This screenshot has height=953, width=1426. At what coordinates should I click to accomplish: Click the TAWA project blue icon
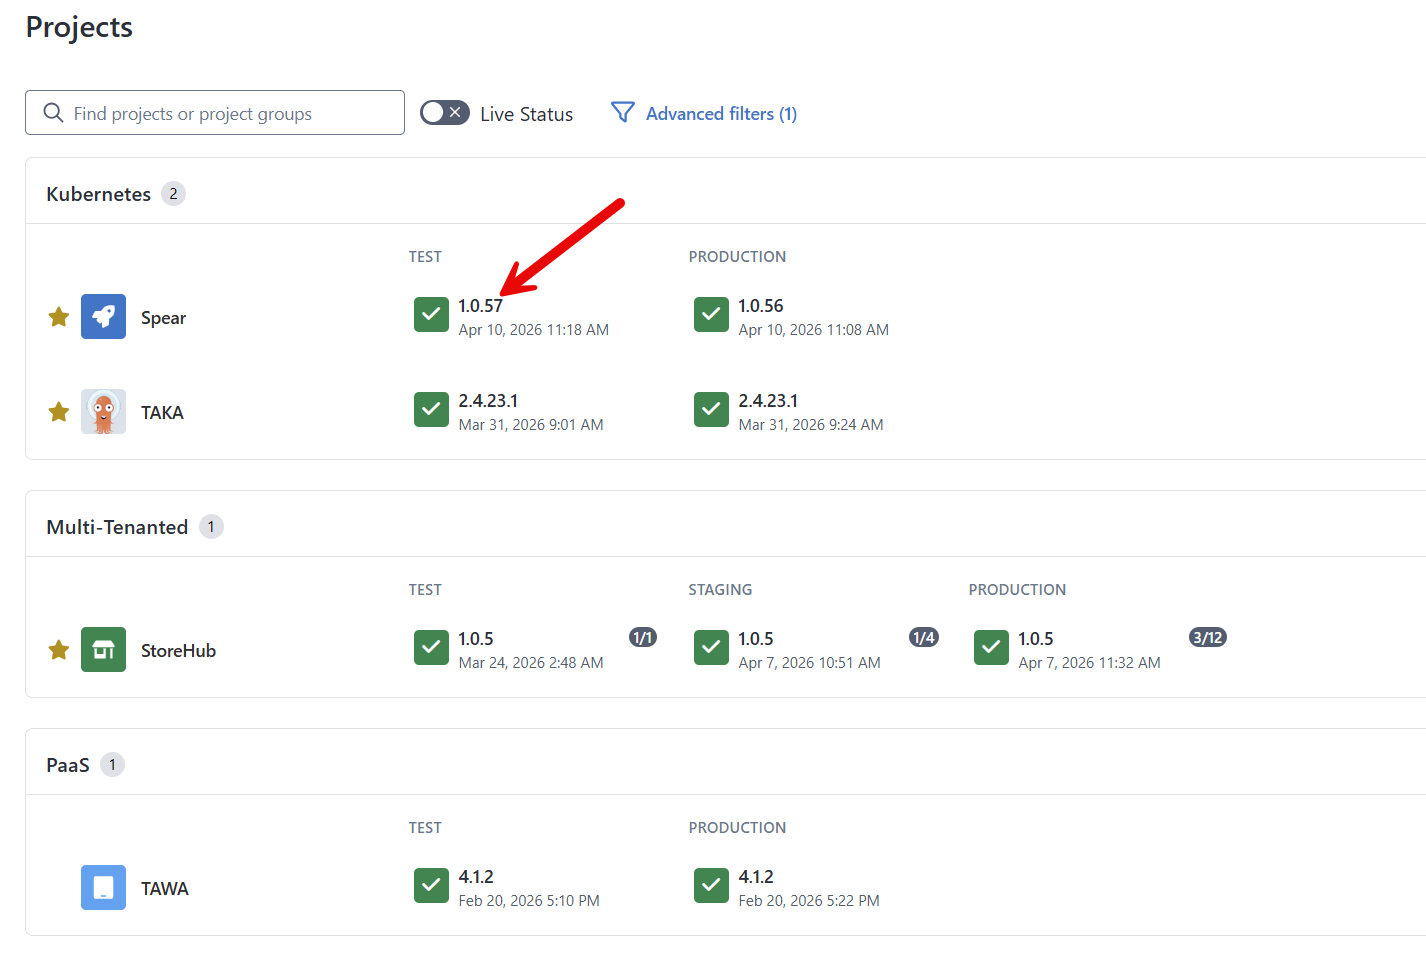(103, 888)
